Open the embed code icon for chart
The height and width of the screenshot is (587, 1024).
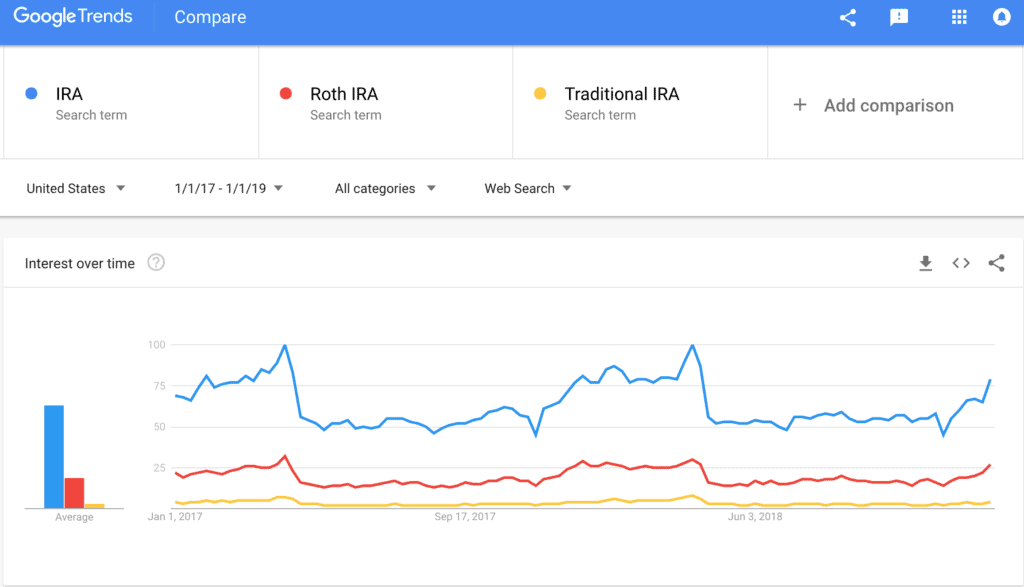click(961, 263)
